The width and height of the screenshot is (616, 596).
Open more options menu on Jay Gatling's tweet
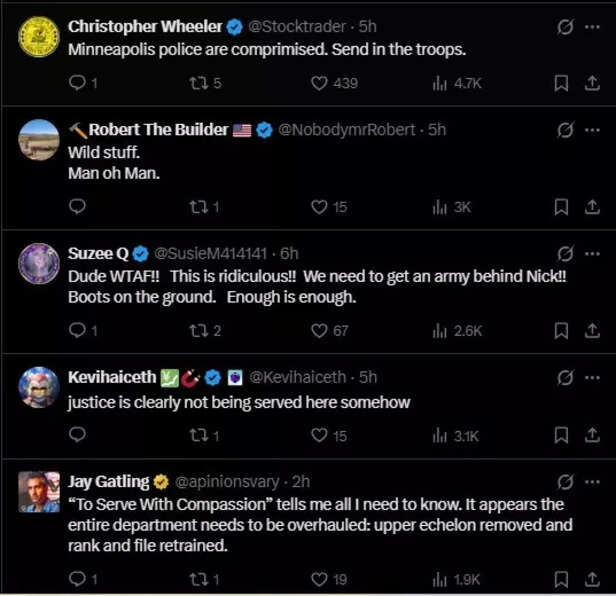592,482
